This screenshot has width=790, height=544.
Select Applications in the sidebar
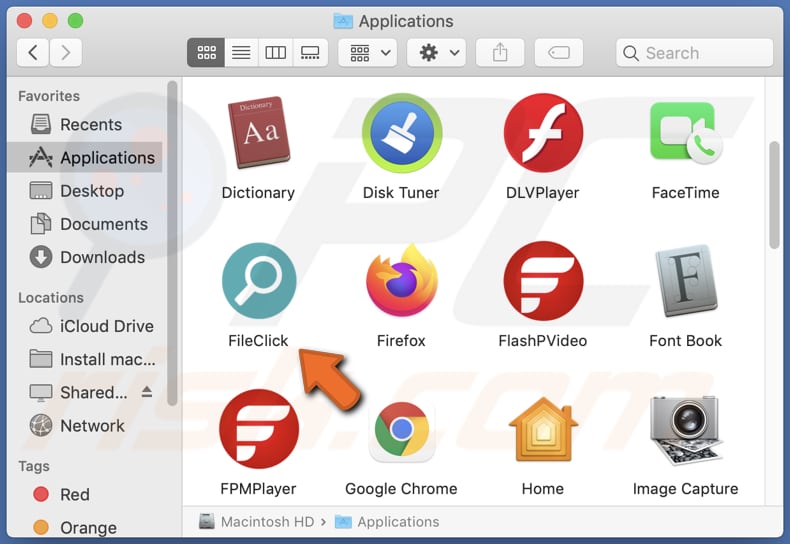85,158
